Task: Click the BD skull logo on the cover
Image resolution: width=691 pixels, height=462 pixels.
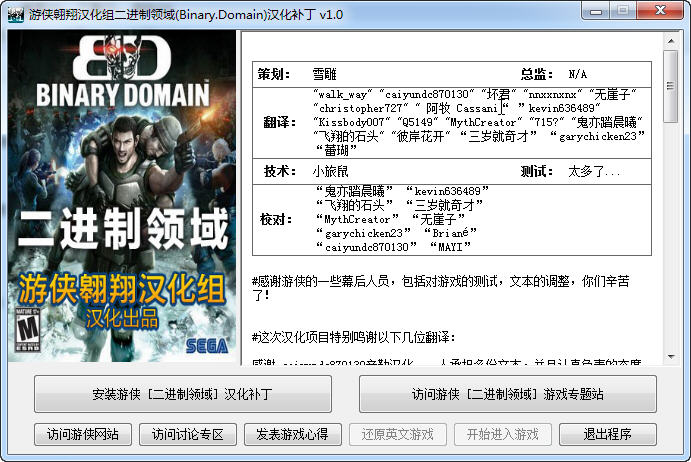Action: pyautogui.click(x=122, y=57)
